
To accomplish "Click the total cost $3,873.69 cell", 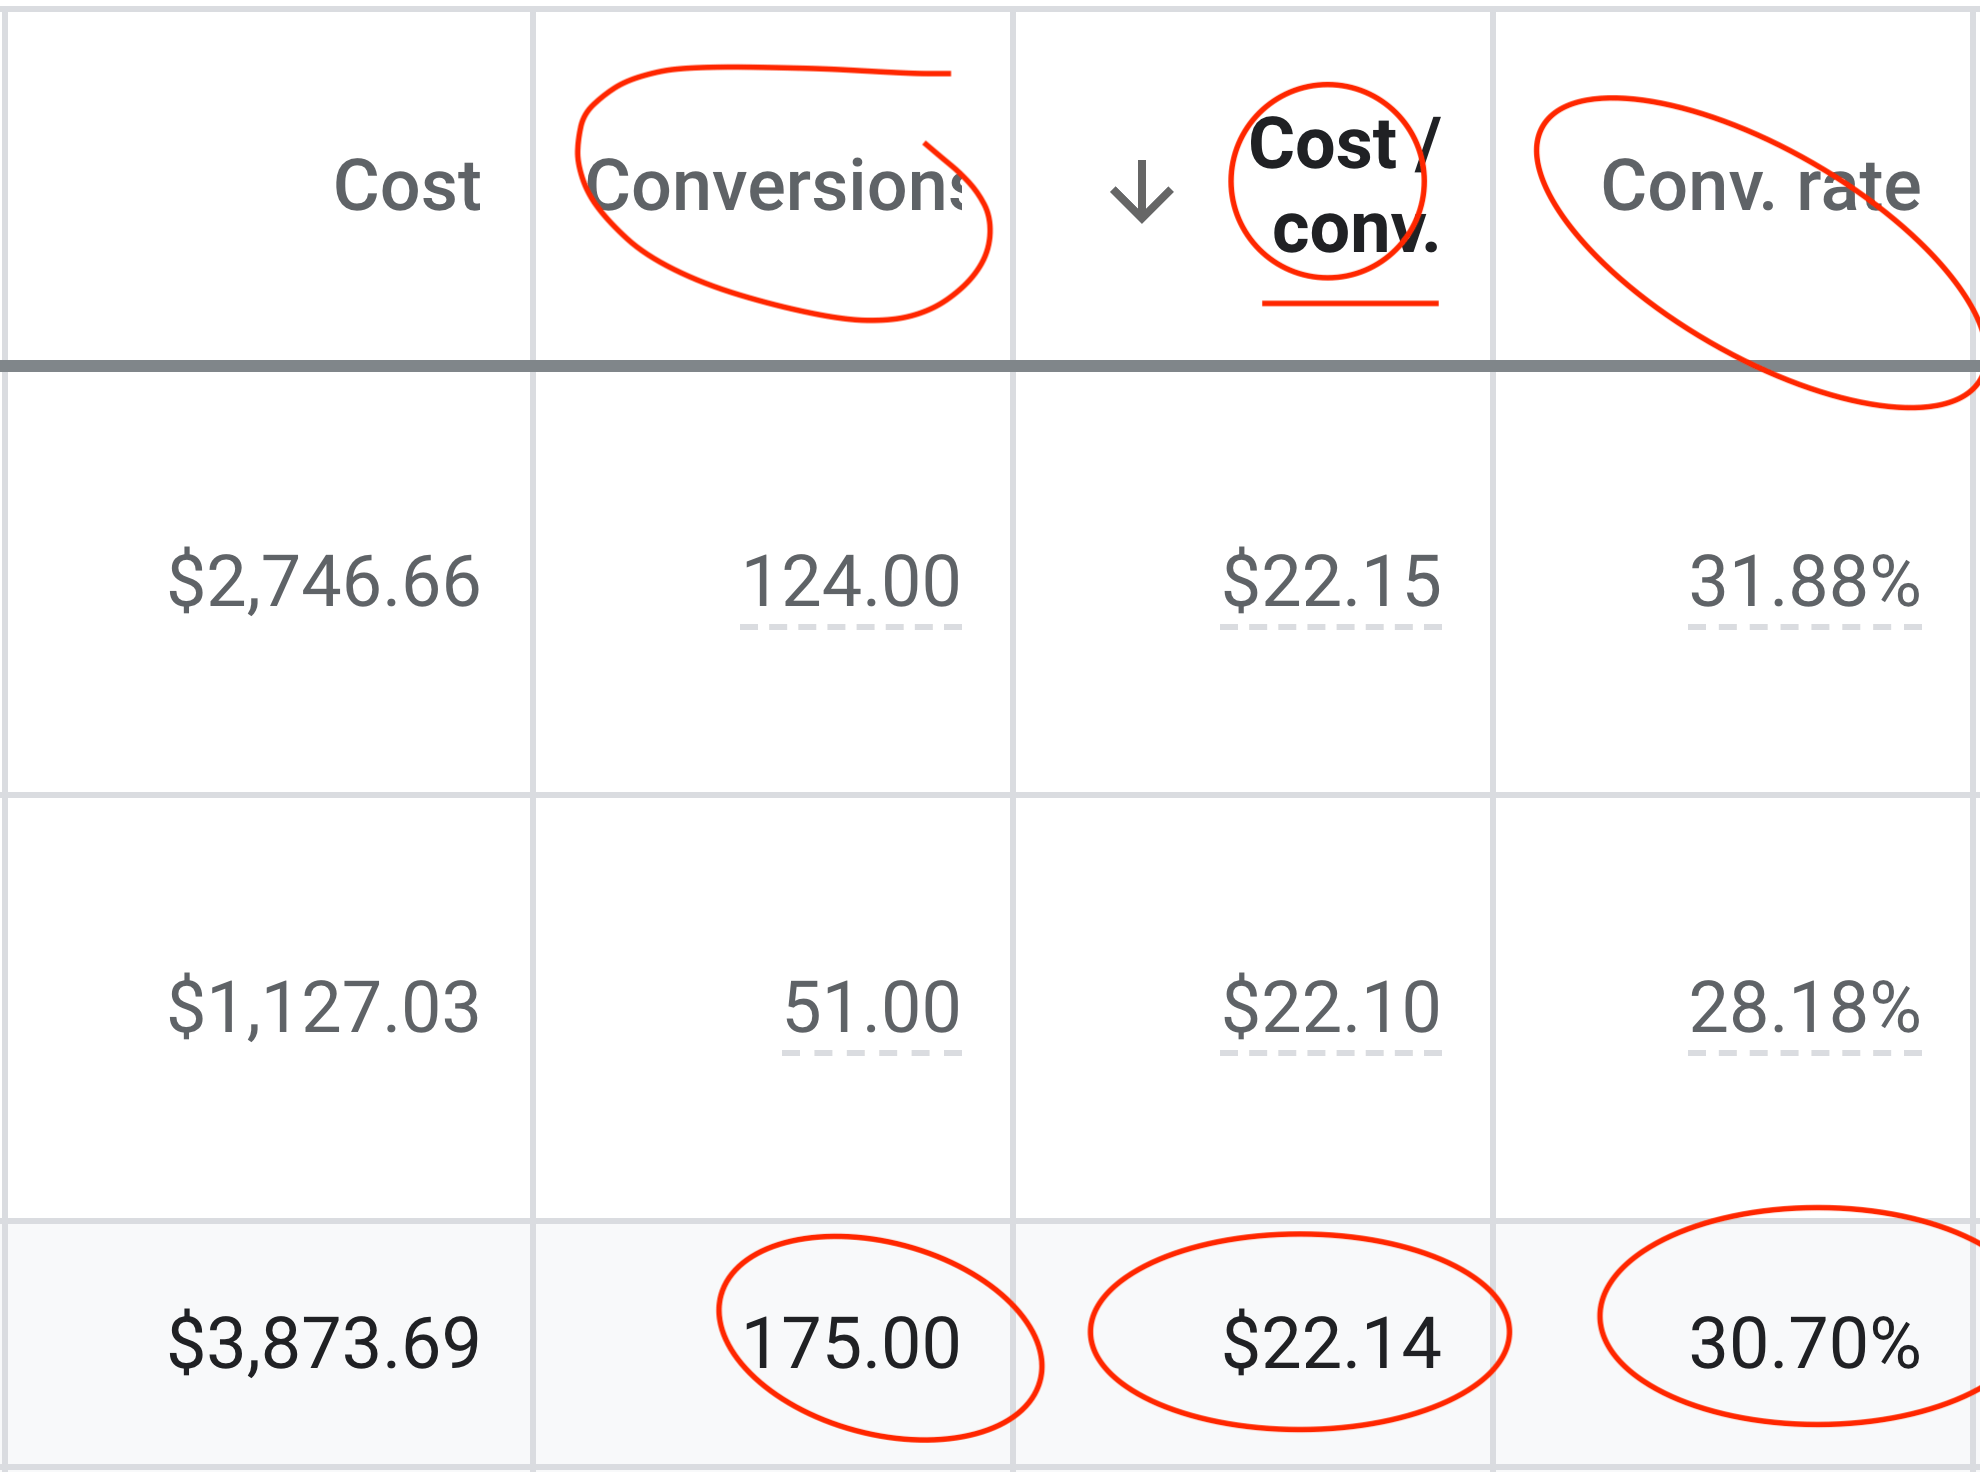I will (324, 1342).
